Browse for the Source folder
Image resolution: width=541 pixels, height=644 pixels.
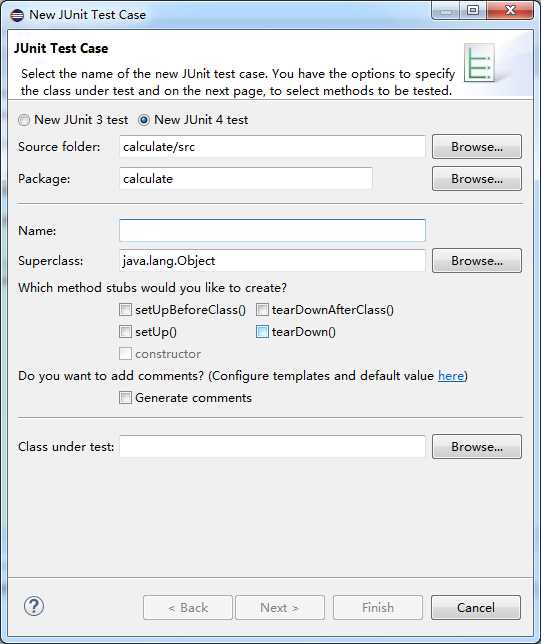click(477, 147)
